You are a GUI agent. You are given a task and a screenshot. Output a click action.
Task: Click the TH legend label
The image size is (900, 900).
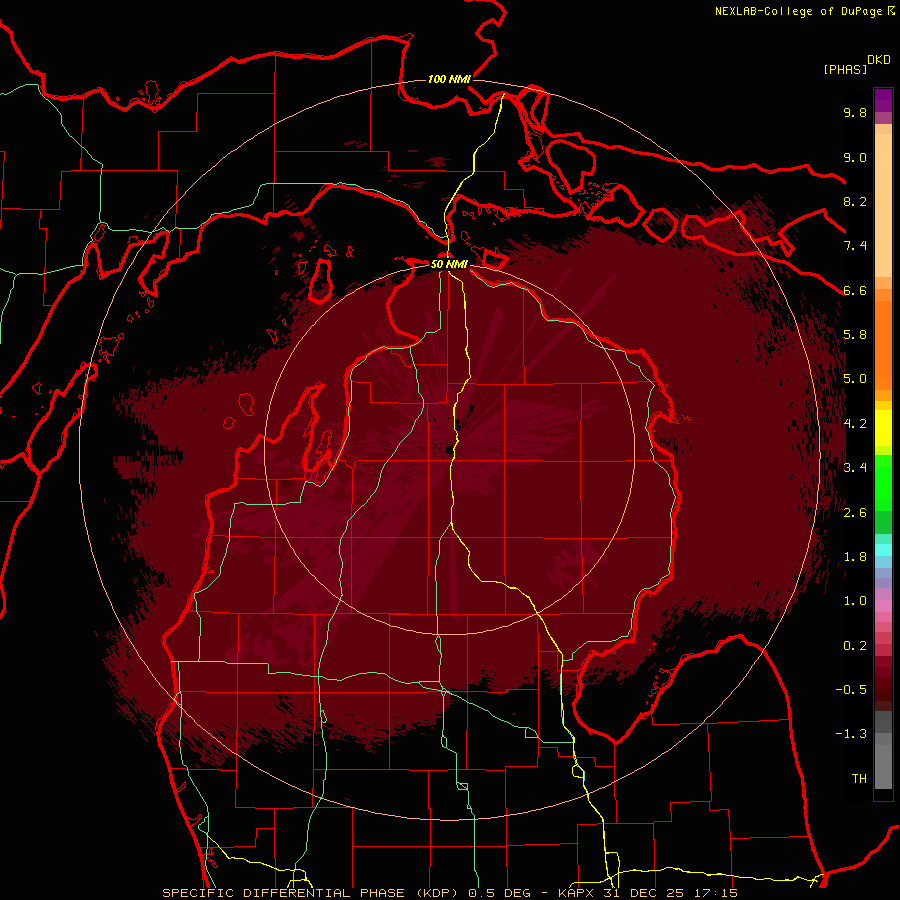859,779
